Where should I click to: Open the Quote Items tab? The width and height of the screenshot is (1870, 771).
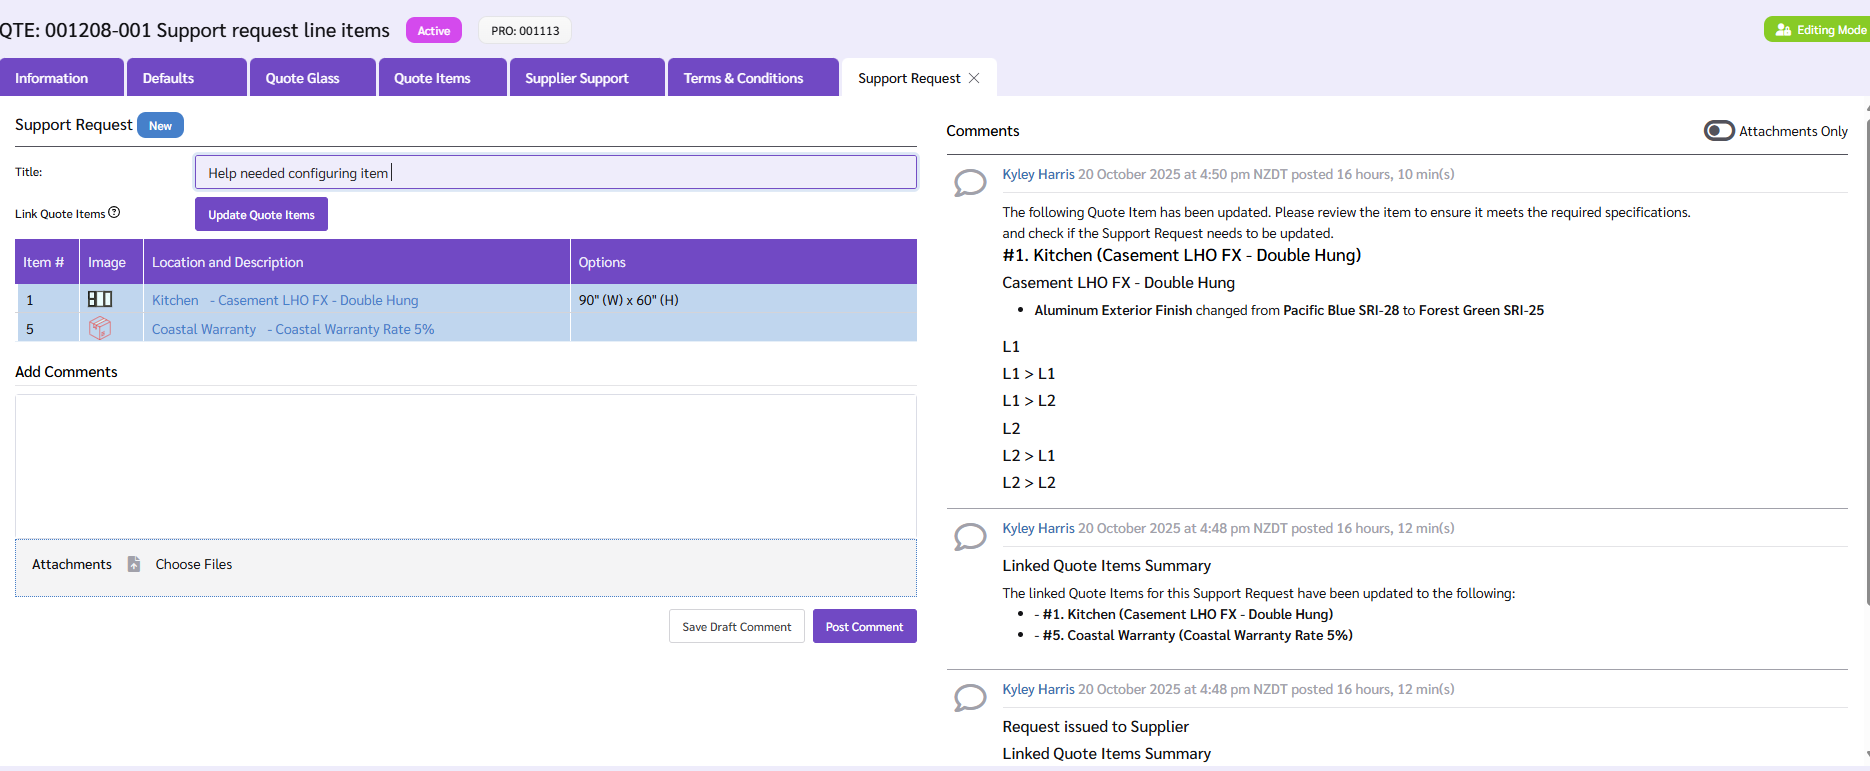432,78
